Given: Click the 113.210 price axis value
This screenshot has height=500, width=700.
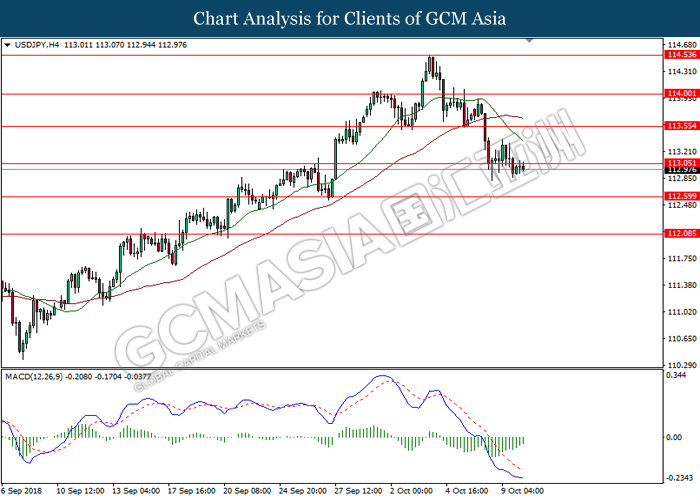Looking at the screenshot, I should [x=682, y=152].
